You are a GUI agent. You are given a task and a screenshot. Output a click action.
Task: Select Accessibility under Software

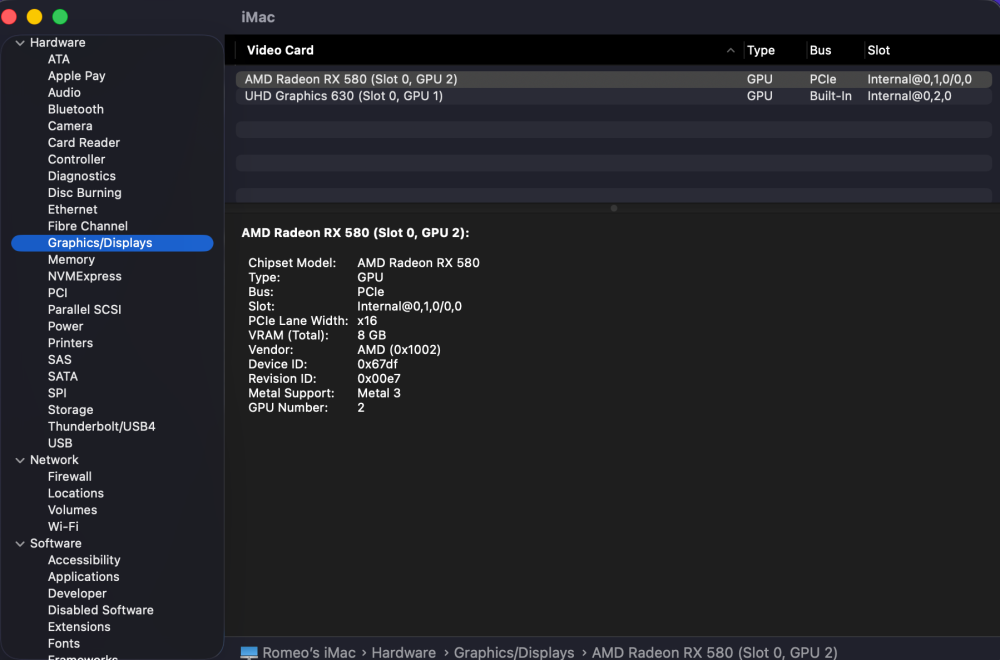[x=84, y=560]
